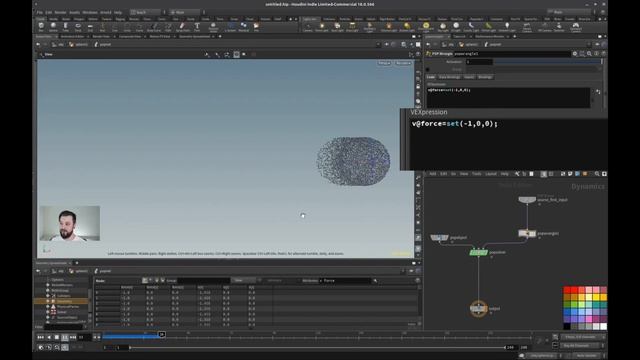Play backward in playbar
Image resolution: width=640 pixels, height=360 pixels.
[49, 337]
